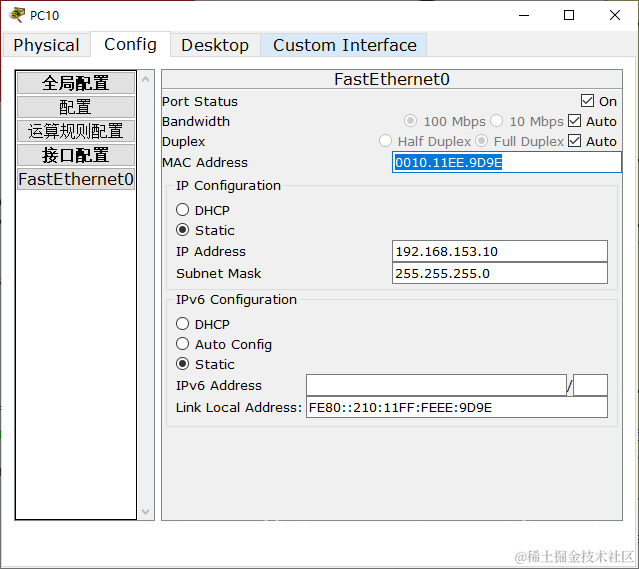Uncheck the Duplex Auto checkbox

click(574, 141)
